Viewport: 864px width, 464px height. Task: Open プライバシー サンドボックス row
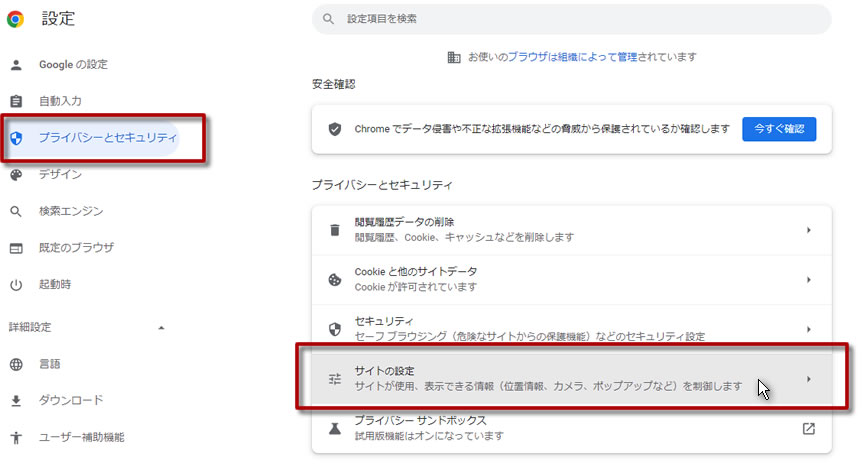click(571, 429)
